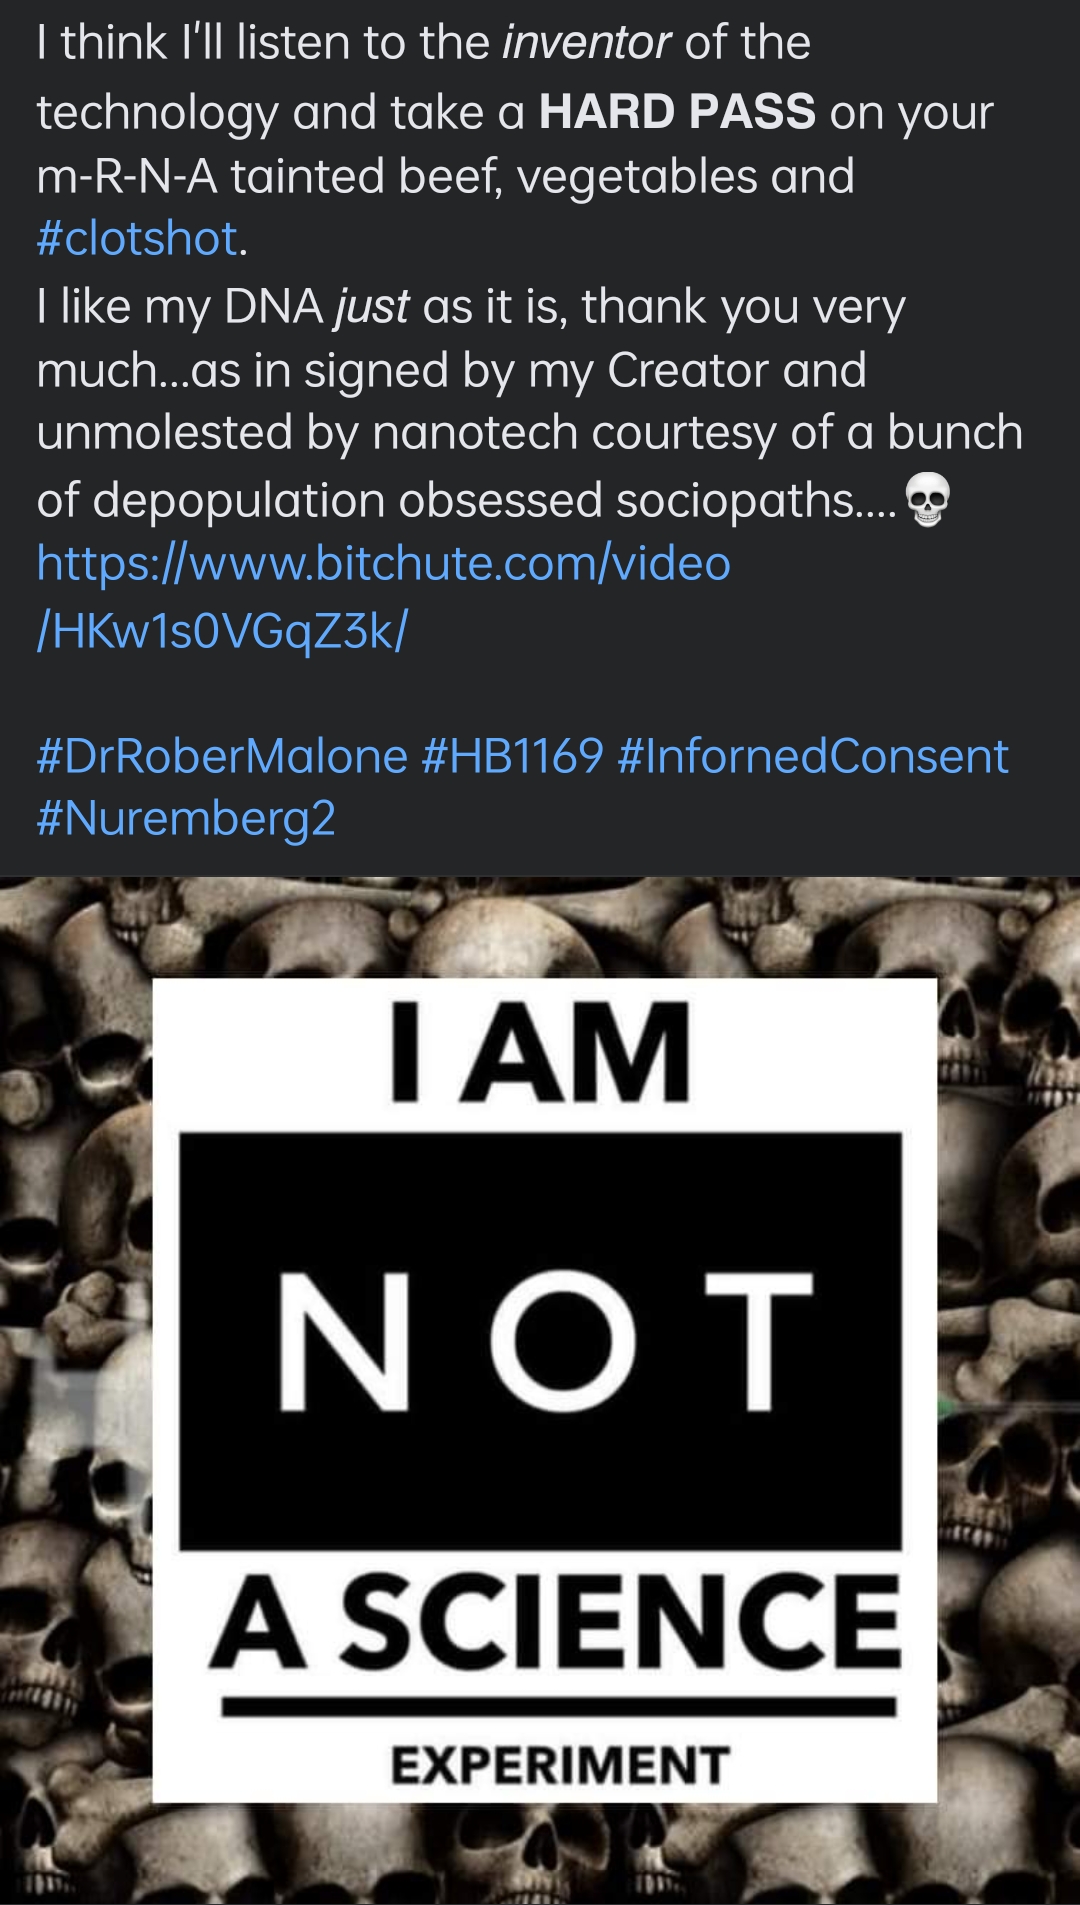Viewport: 1080px width, 1905px height.
Task: Tap the #DrRoberMalone hashtag
Action: (222, 756)
